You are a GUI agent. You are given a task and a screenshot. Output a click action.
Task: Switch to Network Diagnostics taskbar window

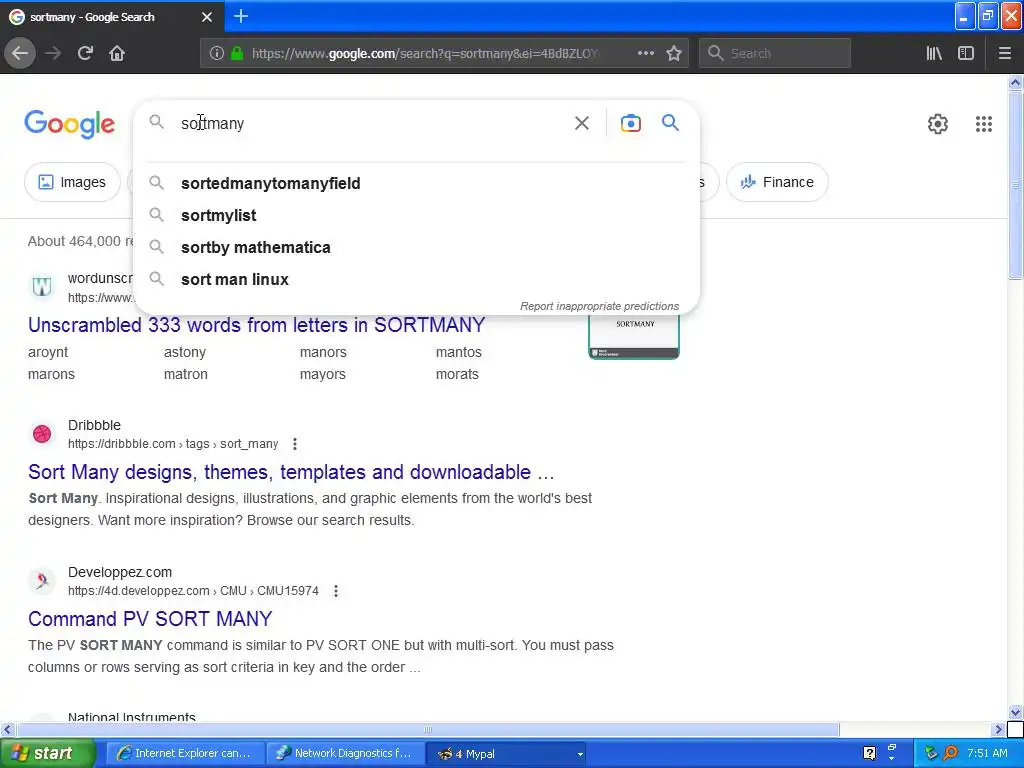tap(345, 753)
